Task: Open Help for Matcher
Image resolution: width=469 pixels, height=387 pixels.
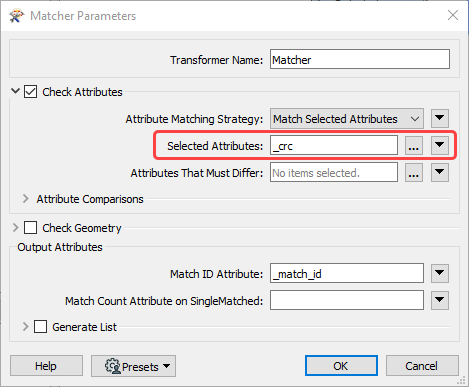Action: coord(46,366)
